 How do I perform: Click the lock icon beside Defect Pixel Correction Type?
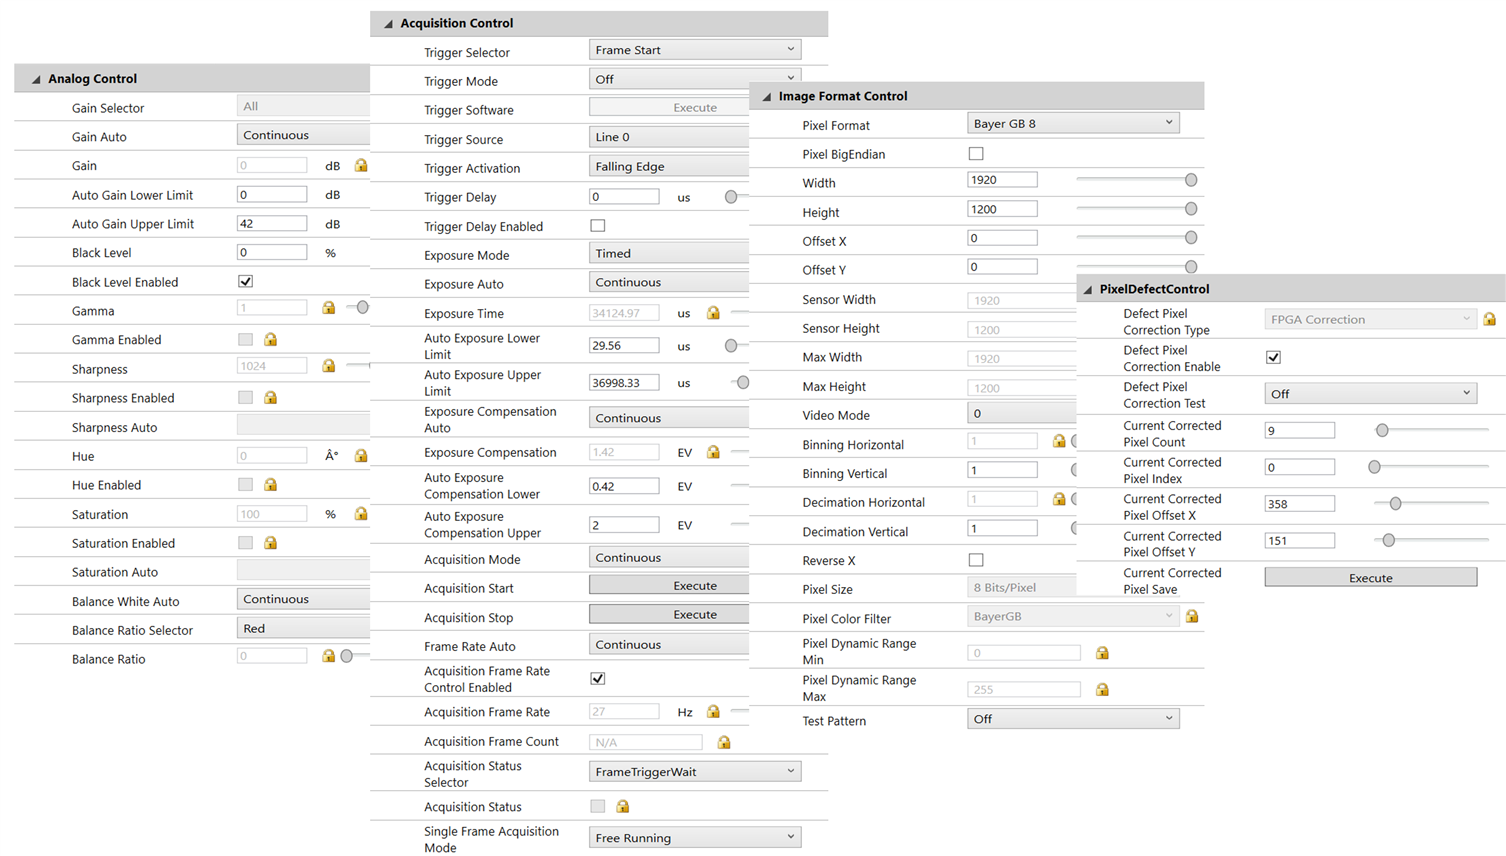[x=1490, y=319]
